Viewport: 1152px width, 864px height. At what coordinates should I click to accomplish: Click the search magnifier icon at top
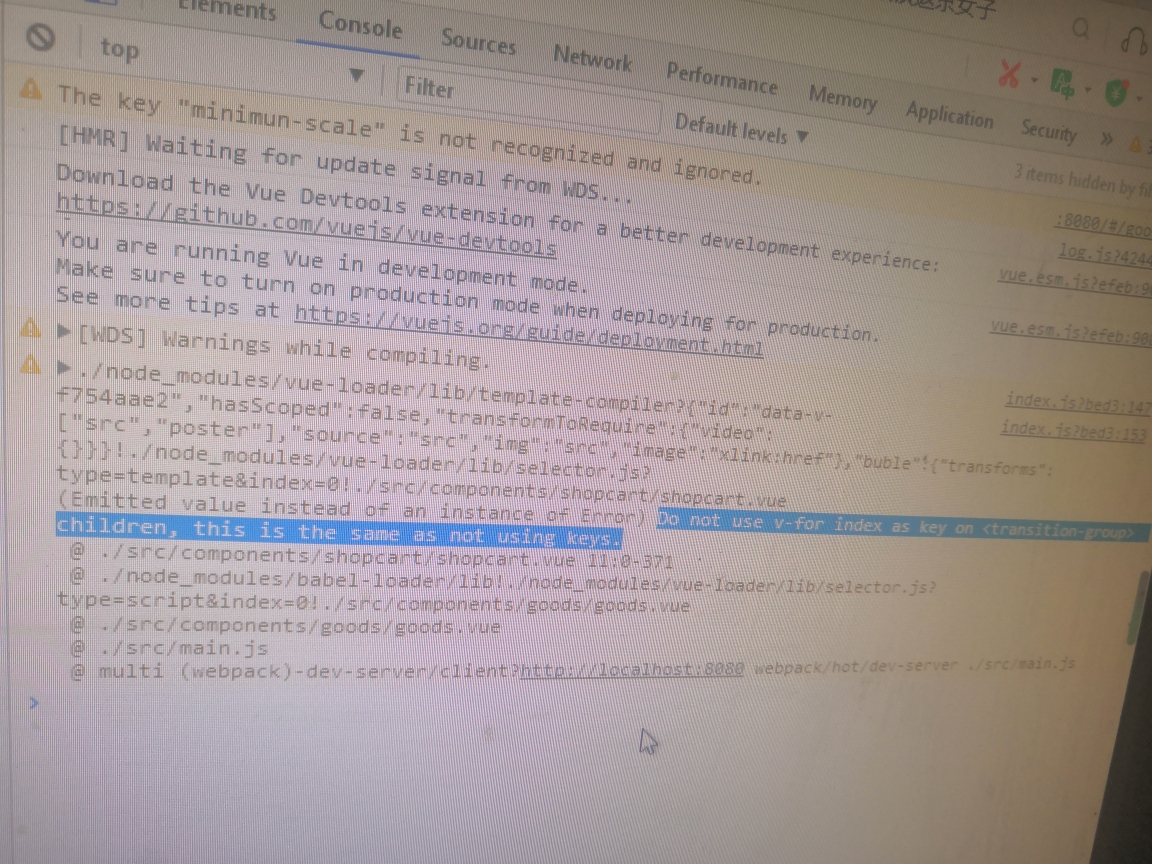[1081, 29]
